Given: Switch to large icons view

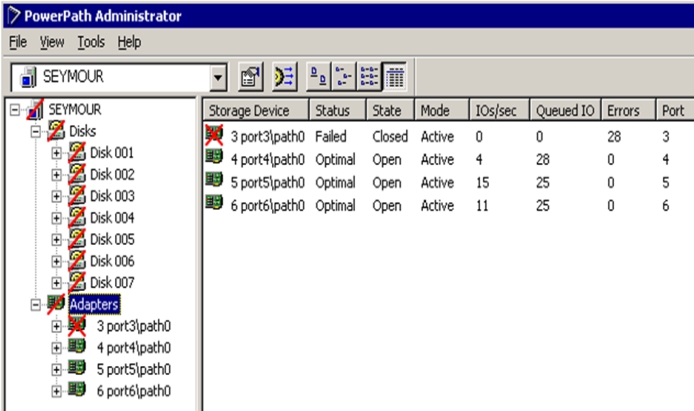Looking at the screenshot, I should click(x=318, y=77).
